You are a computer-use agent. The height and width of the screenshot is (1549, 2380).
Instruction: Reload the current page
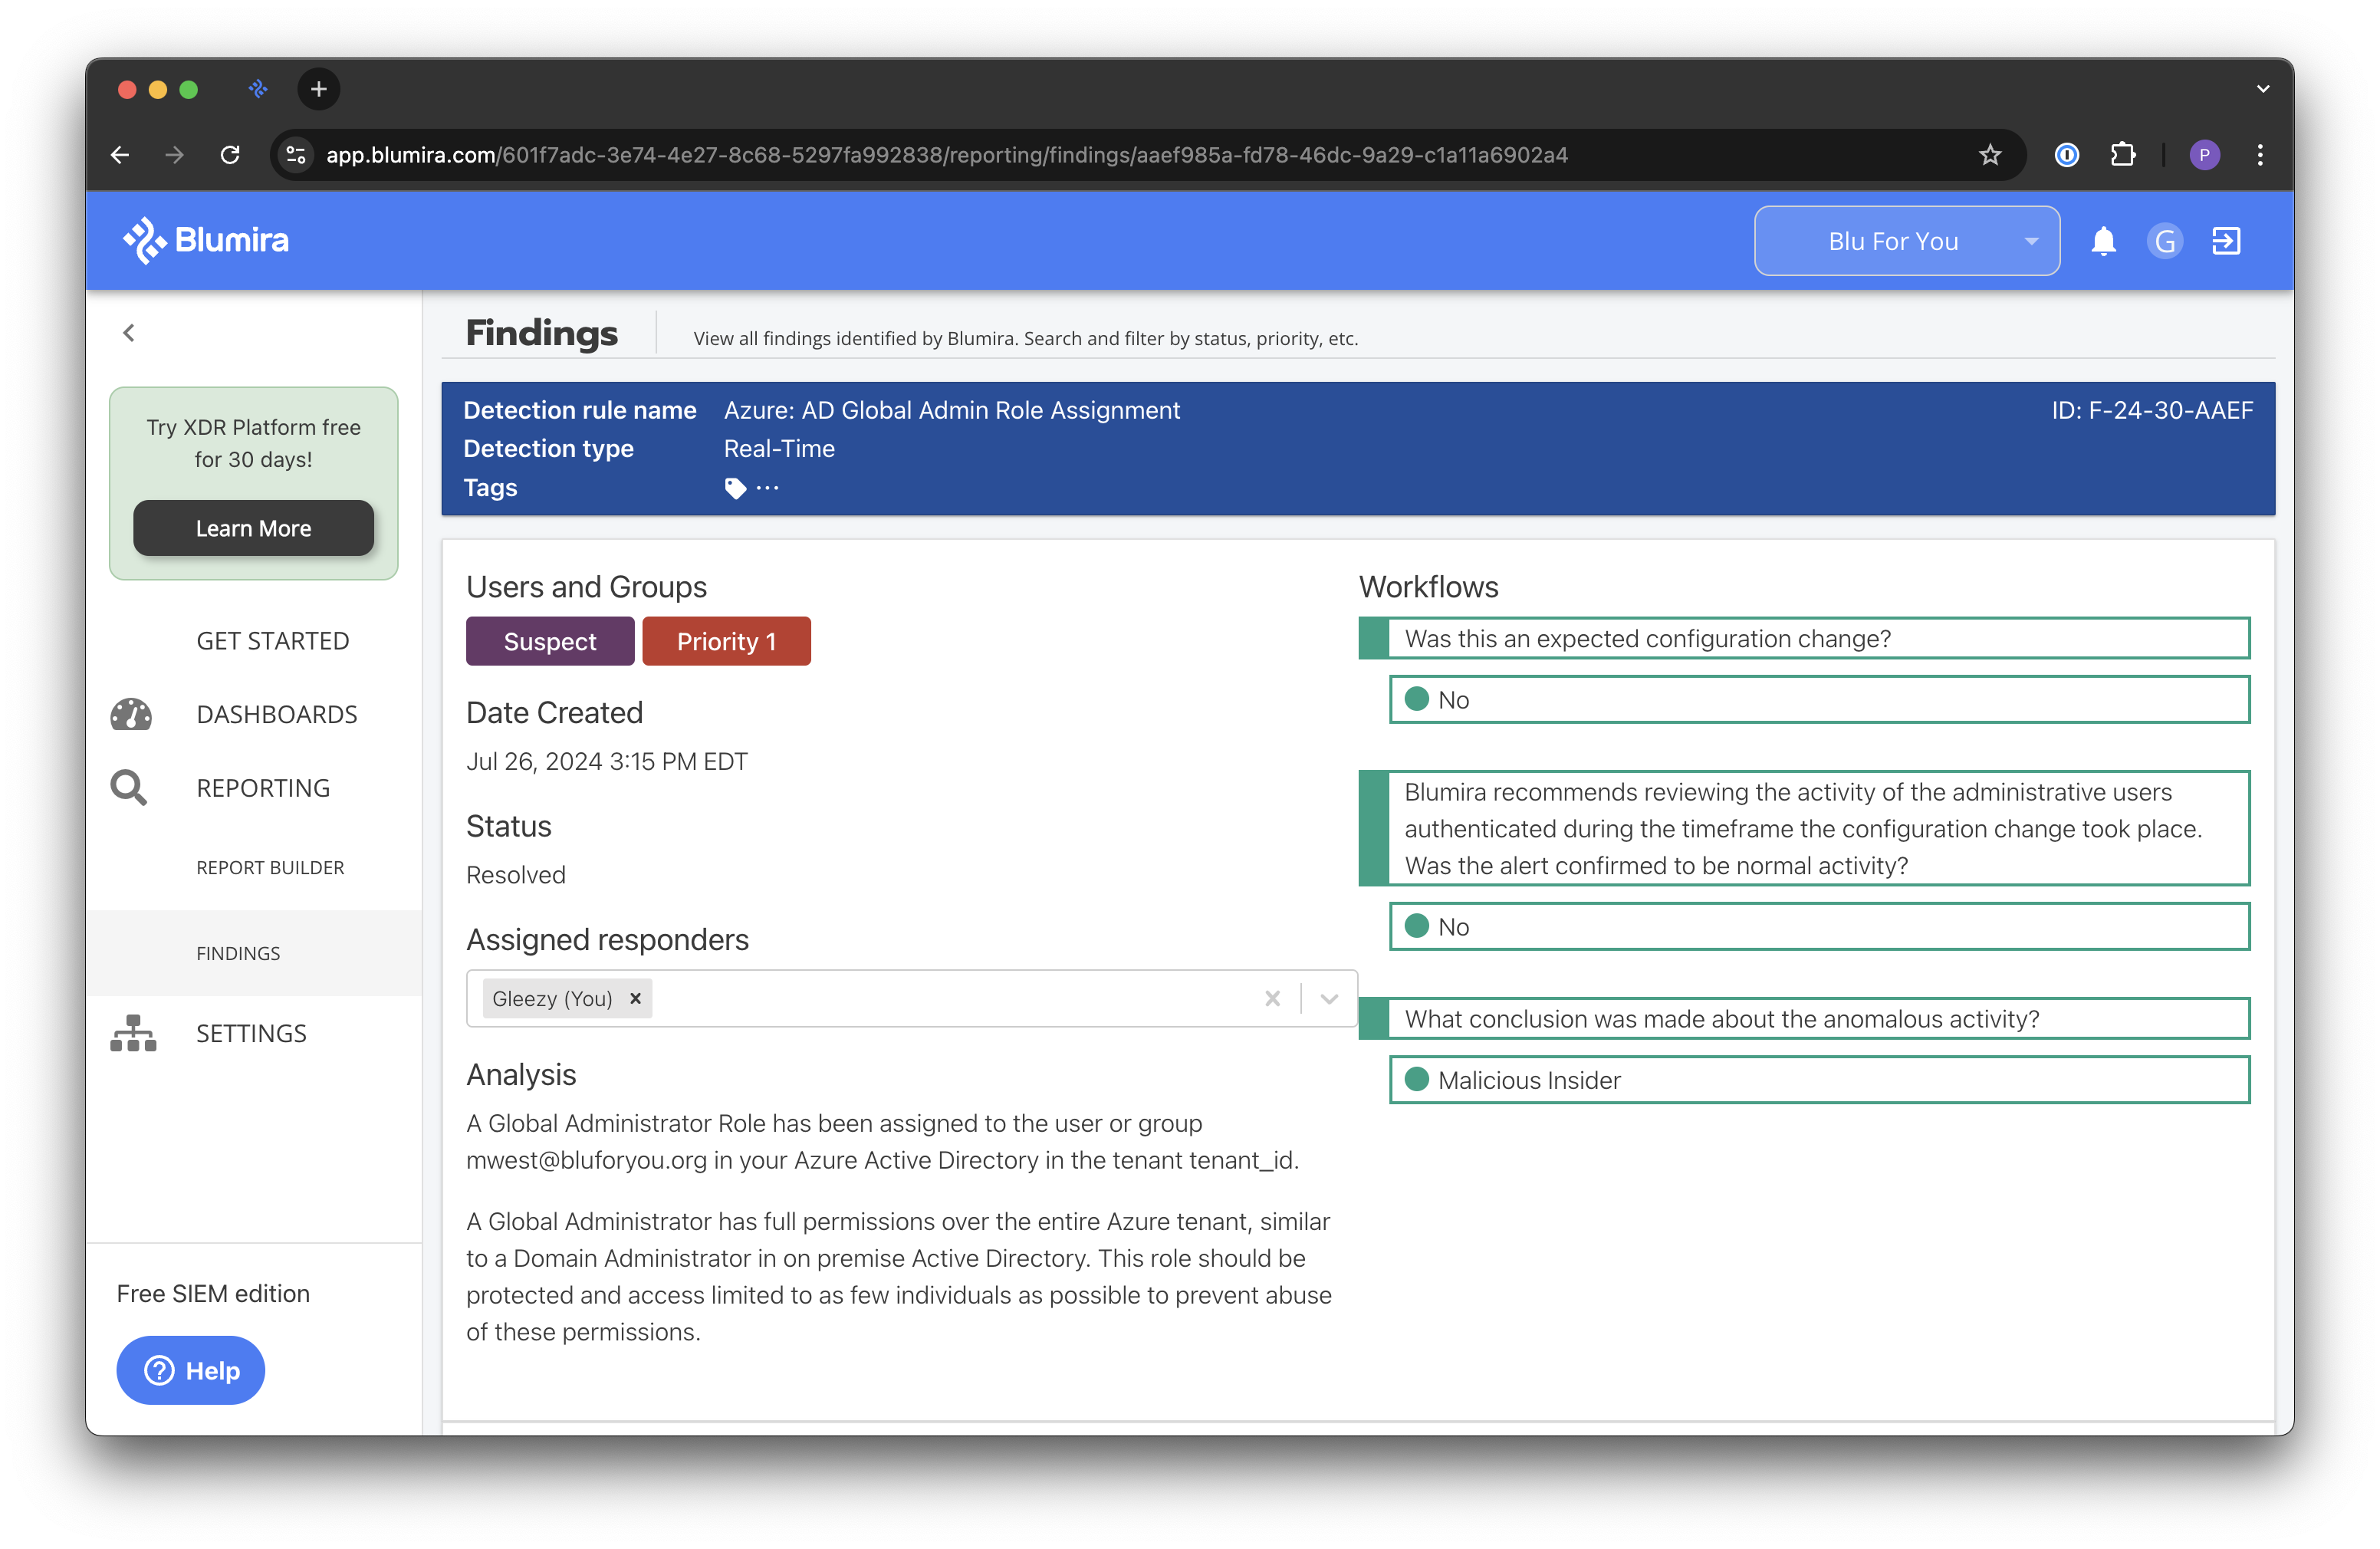pos(230,155)
